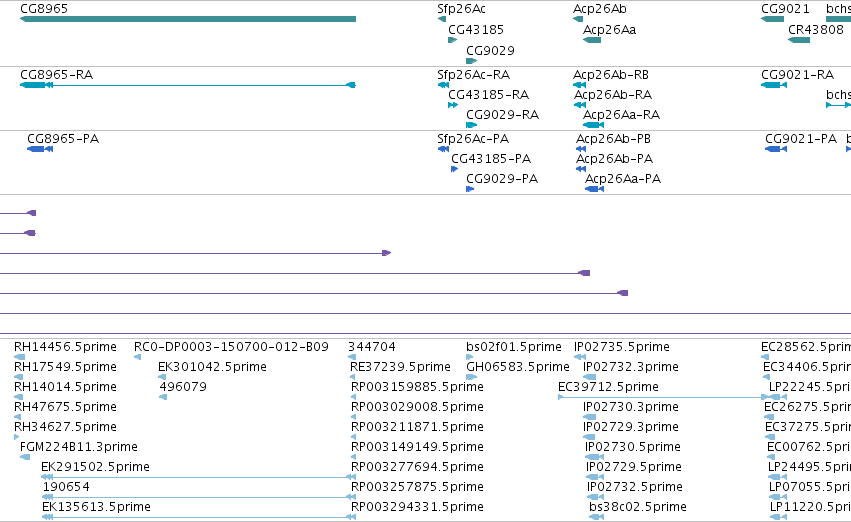Select the Acp26Ab gene label
Viewport: 851px width, 522px height.
click(600, 9)
